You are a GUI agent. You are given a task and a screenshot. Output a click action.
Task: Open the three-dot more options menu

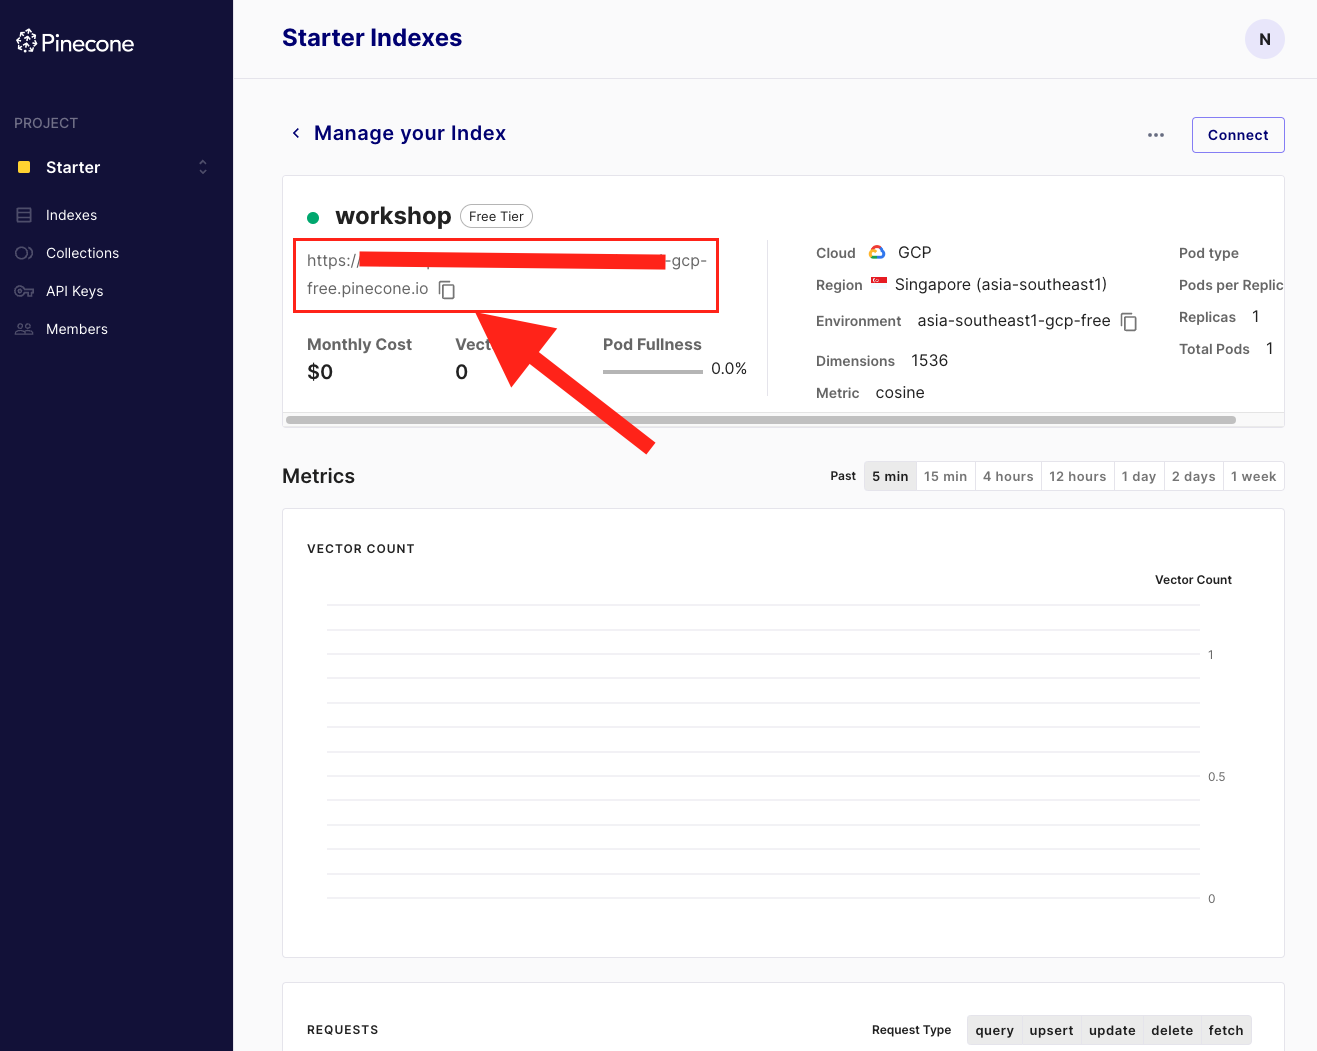1156,135
